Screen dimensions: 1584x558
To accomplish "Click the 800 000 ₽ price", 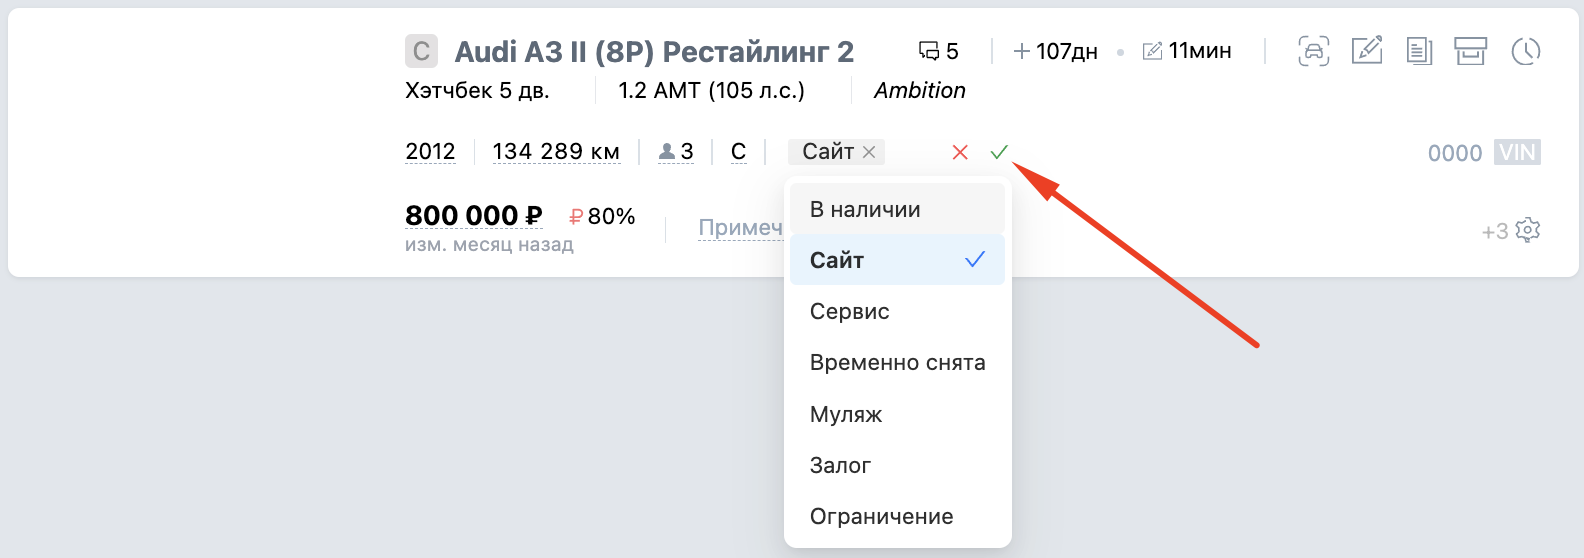I will click(473, 216).
